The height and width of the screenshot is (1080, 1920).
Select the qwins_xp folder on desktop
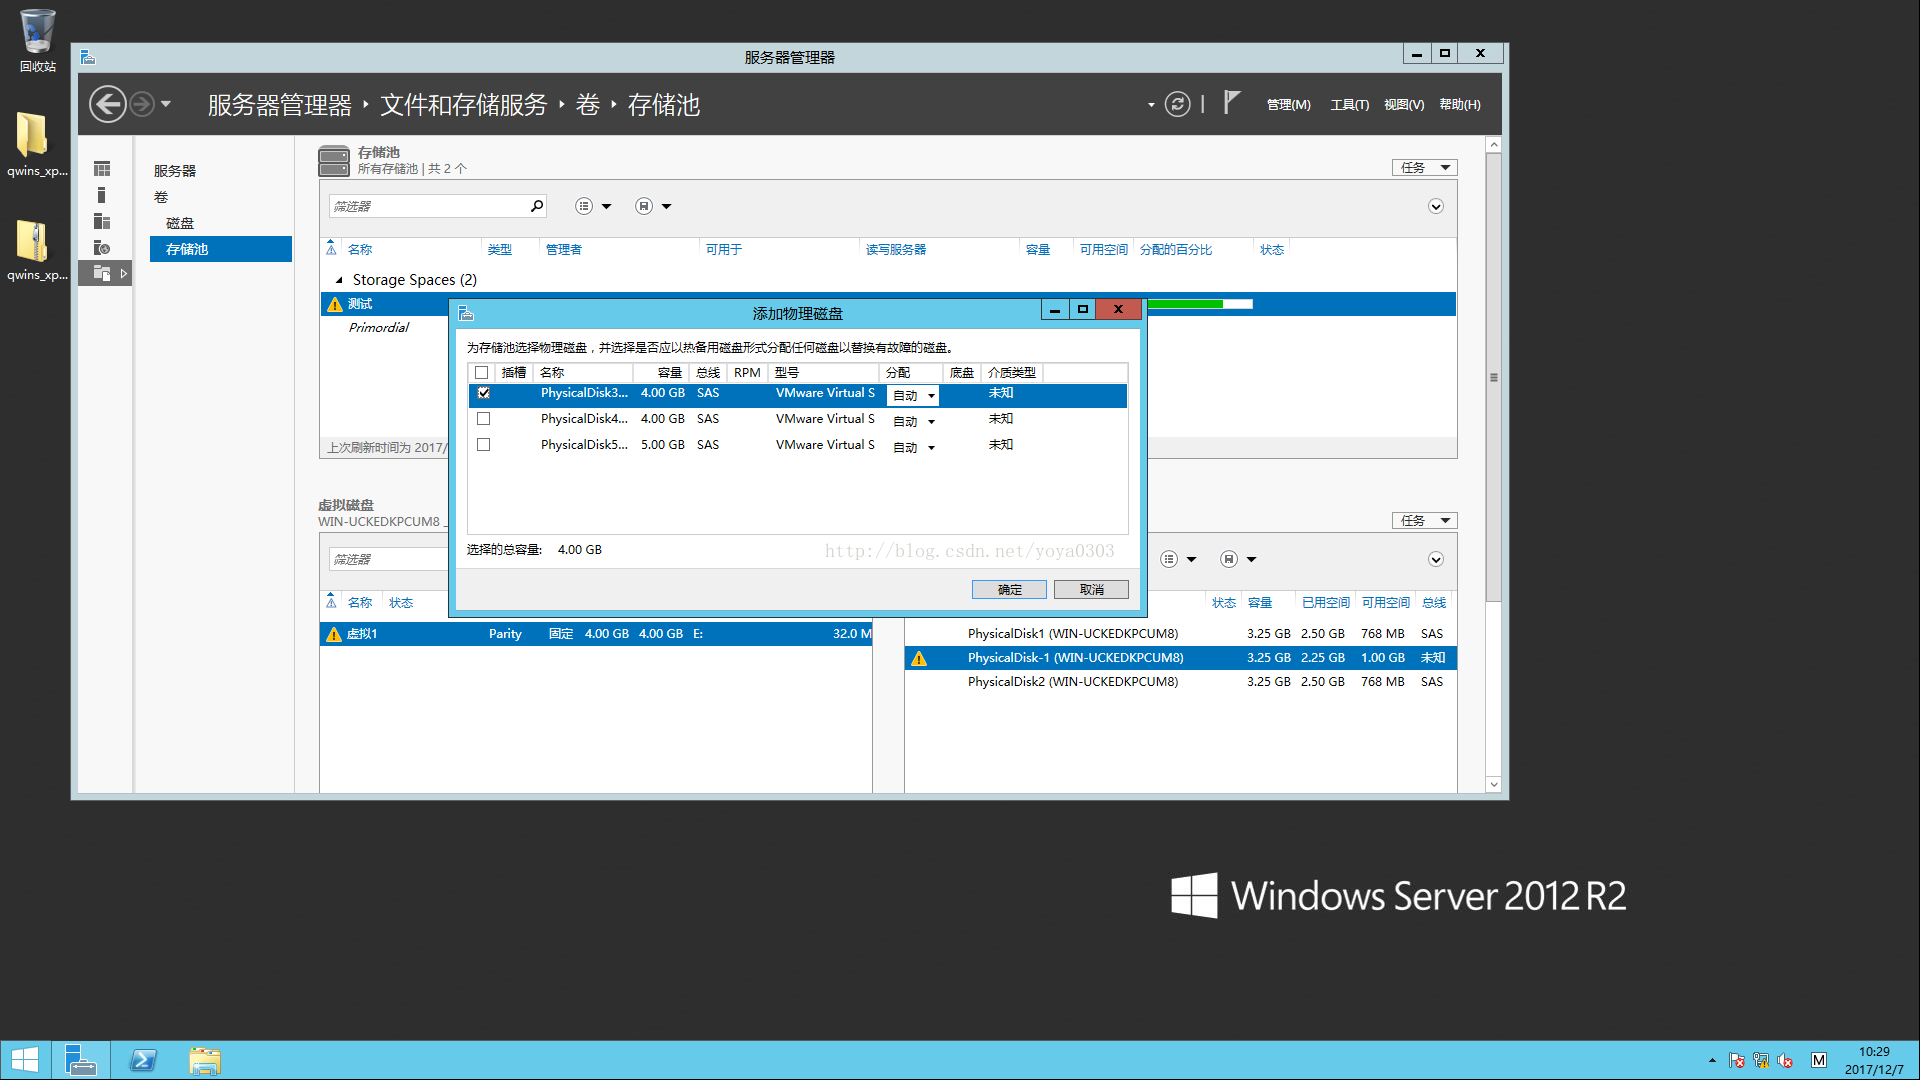(x=37, y=144)
